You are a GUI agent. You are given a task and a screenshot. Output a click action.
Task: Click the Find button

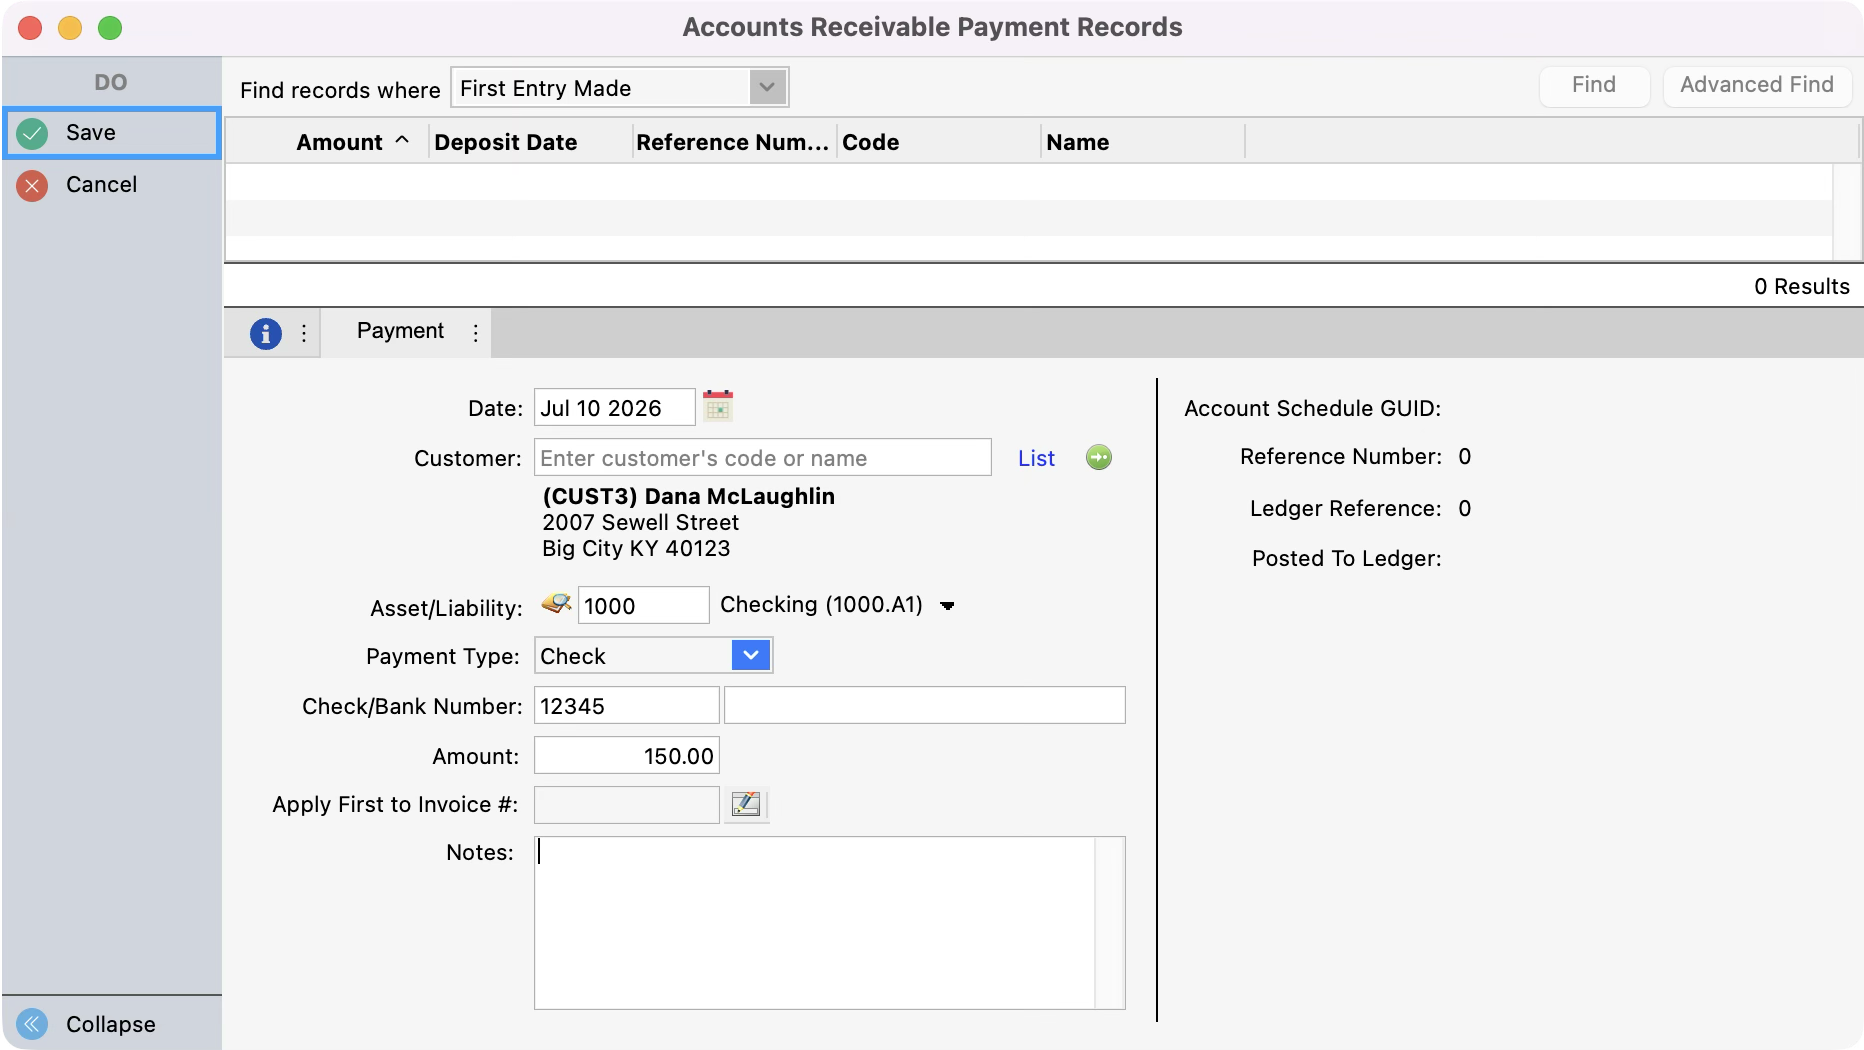pos(1594,86)
